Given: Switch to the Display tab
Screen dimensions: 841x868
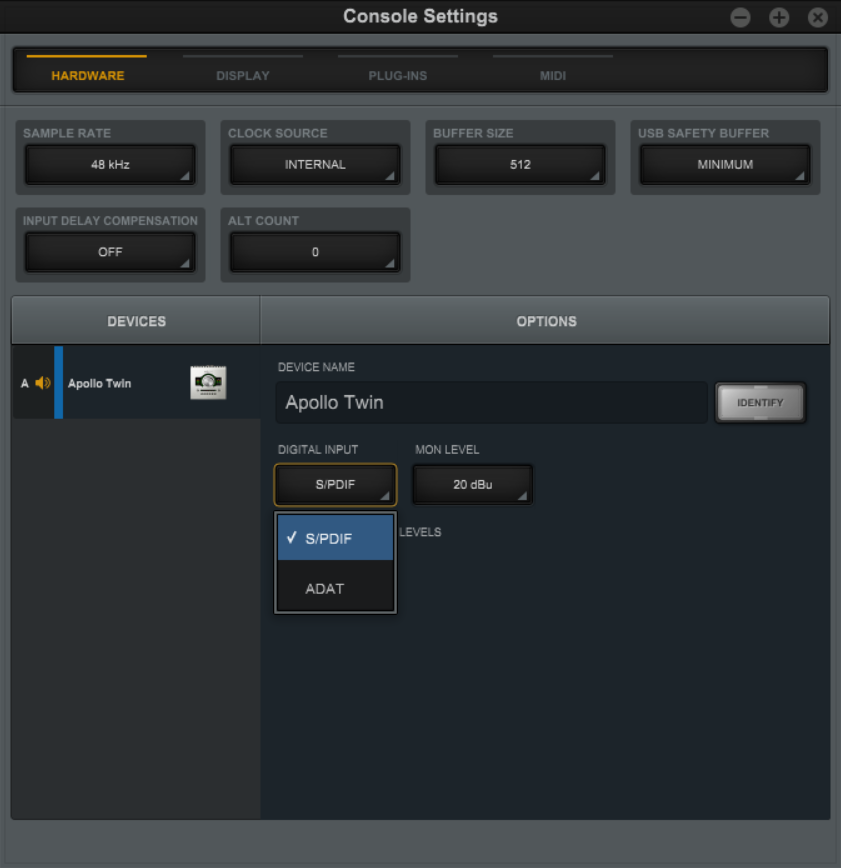Looking at the screenshot, I should pos(243,75).
